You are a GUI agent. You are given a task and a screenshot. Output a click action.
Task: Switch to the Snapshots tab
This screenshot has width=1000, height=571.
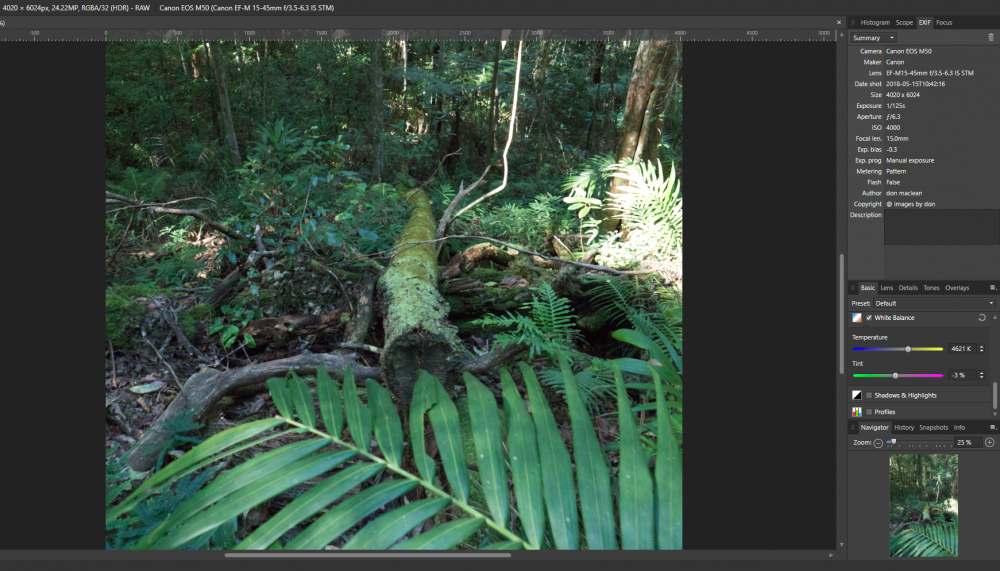pos(934,427)
